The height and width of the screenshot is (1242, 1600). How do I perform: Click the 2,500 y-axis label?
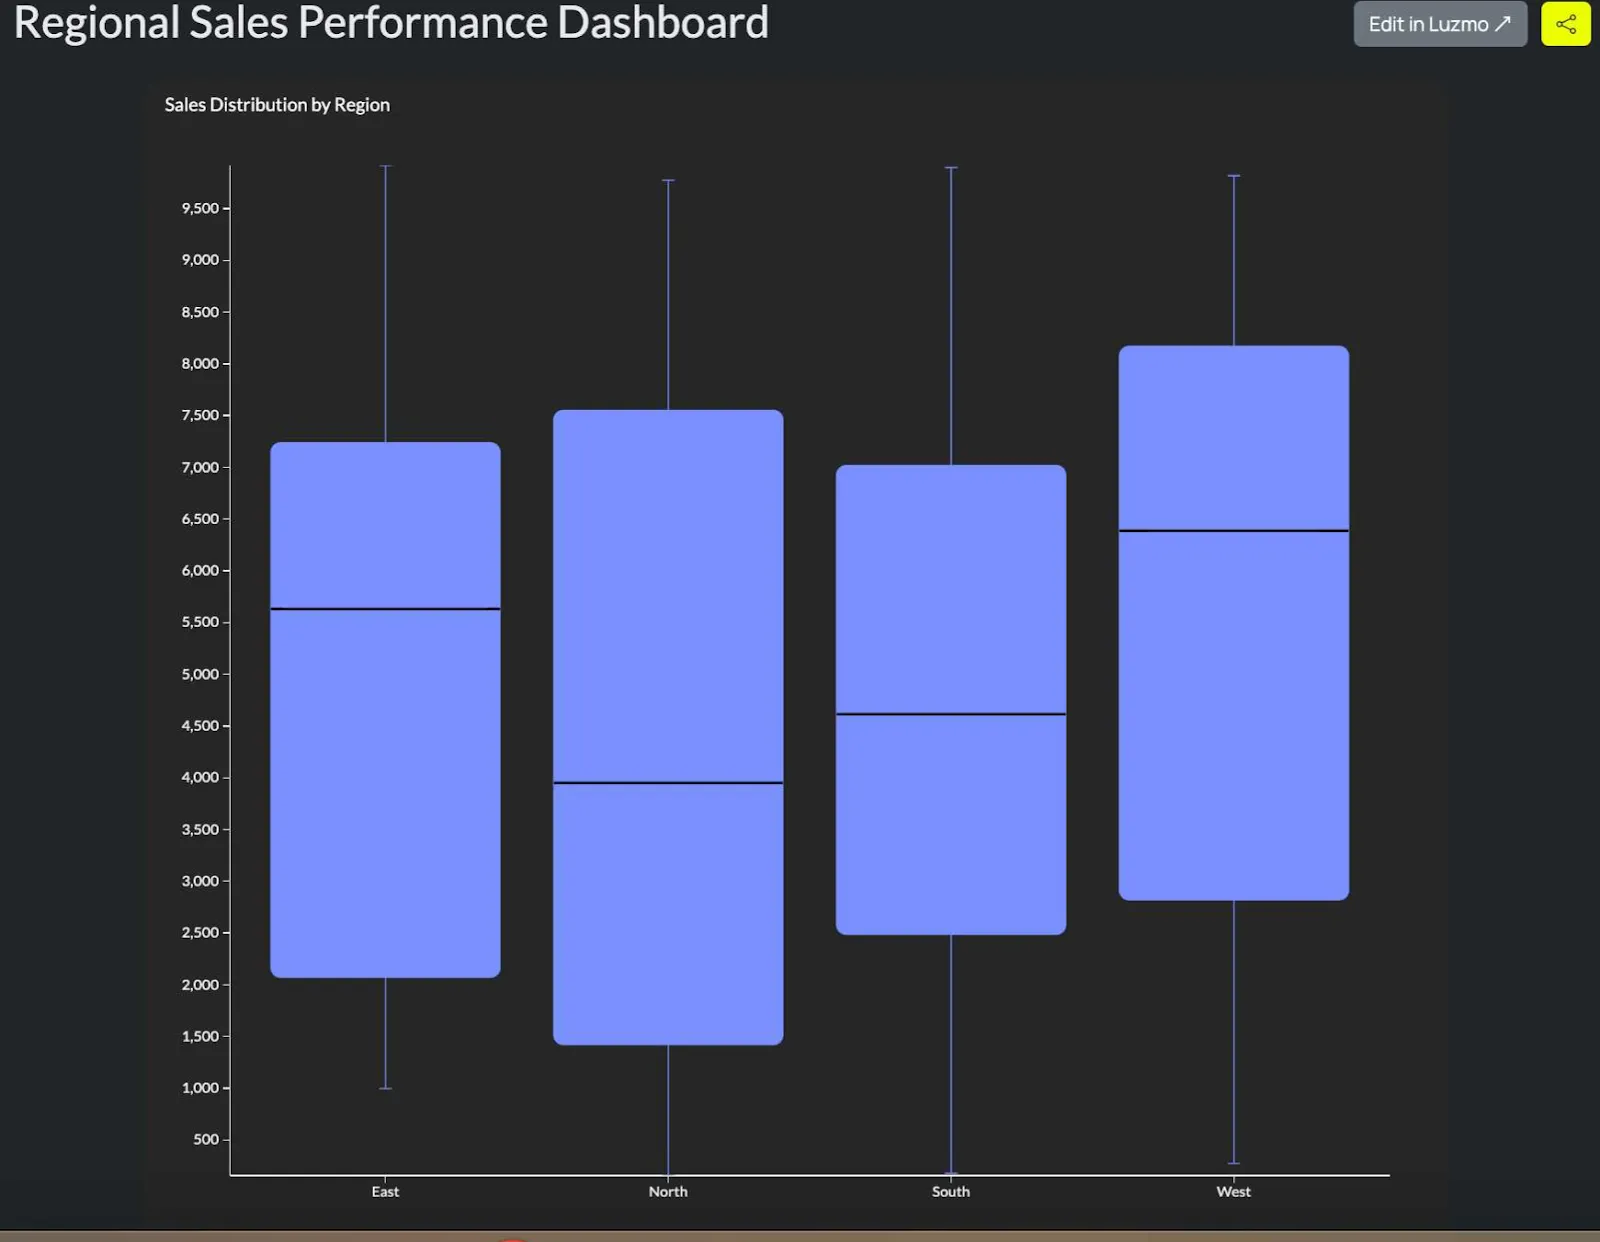200,932
